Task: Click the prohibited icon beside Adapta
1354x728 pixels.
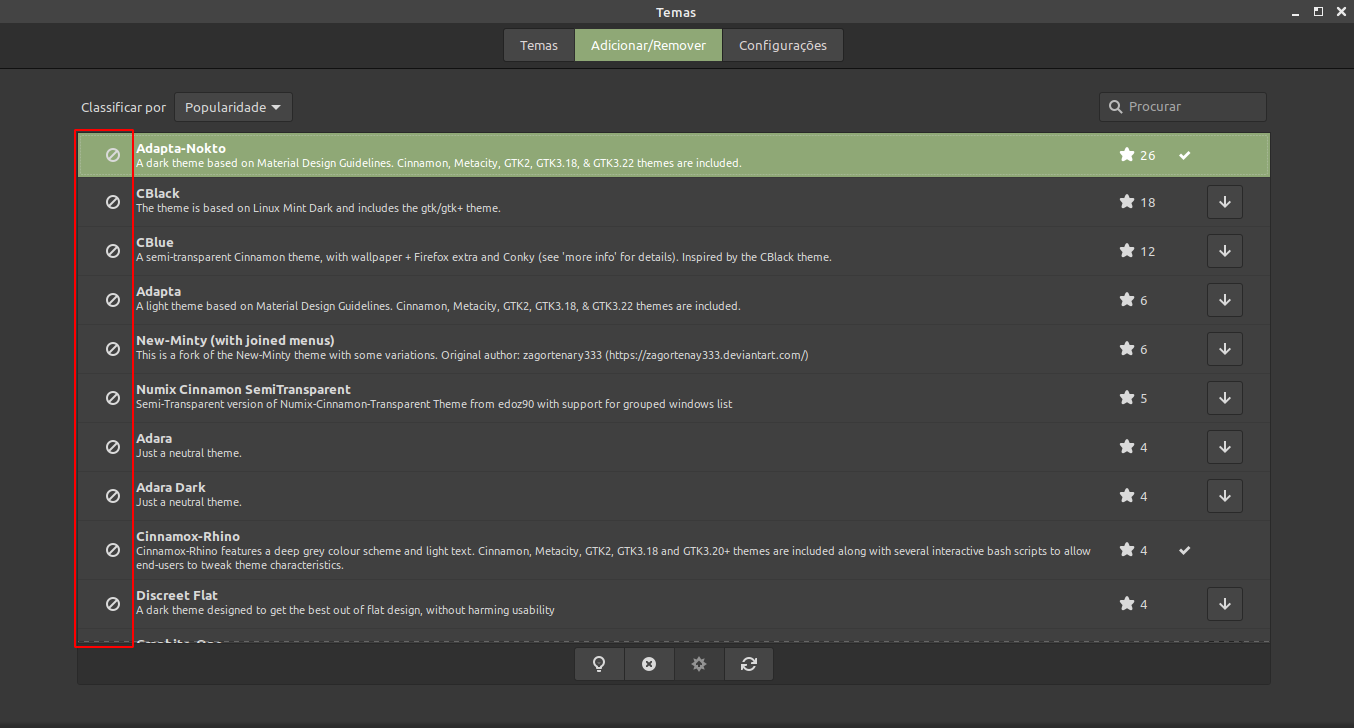Action: [x=113, y=300]
